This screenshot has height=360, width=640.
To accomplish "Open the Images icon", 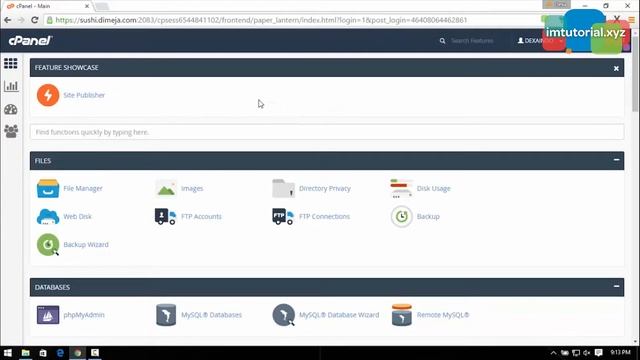I will [166, 189].
